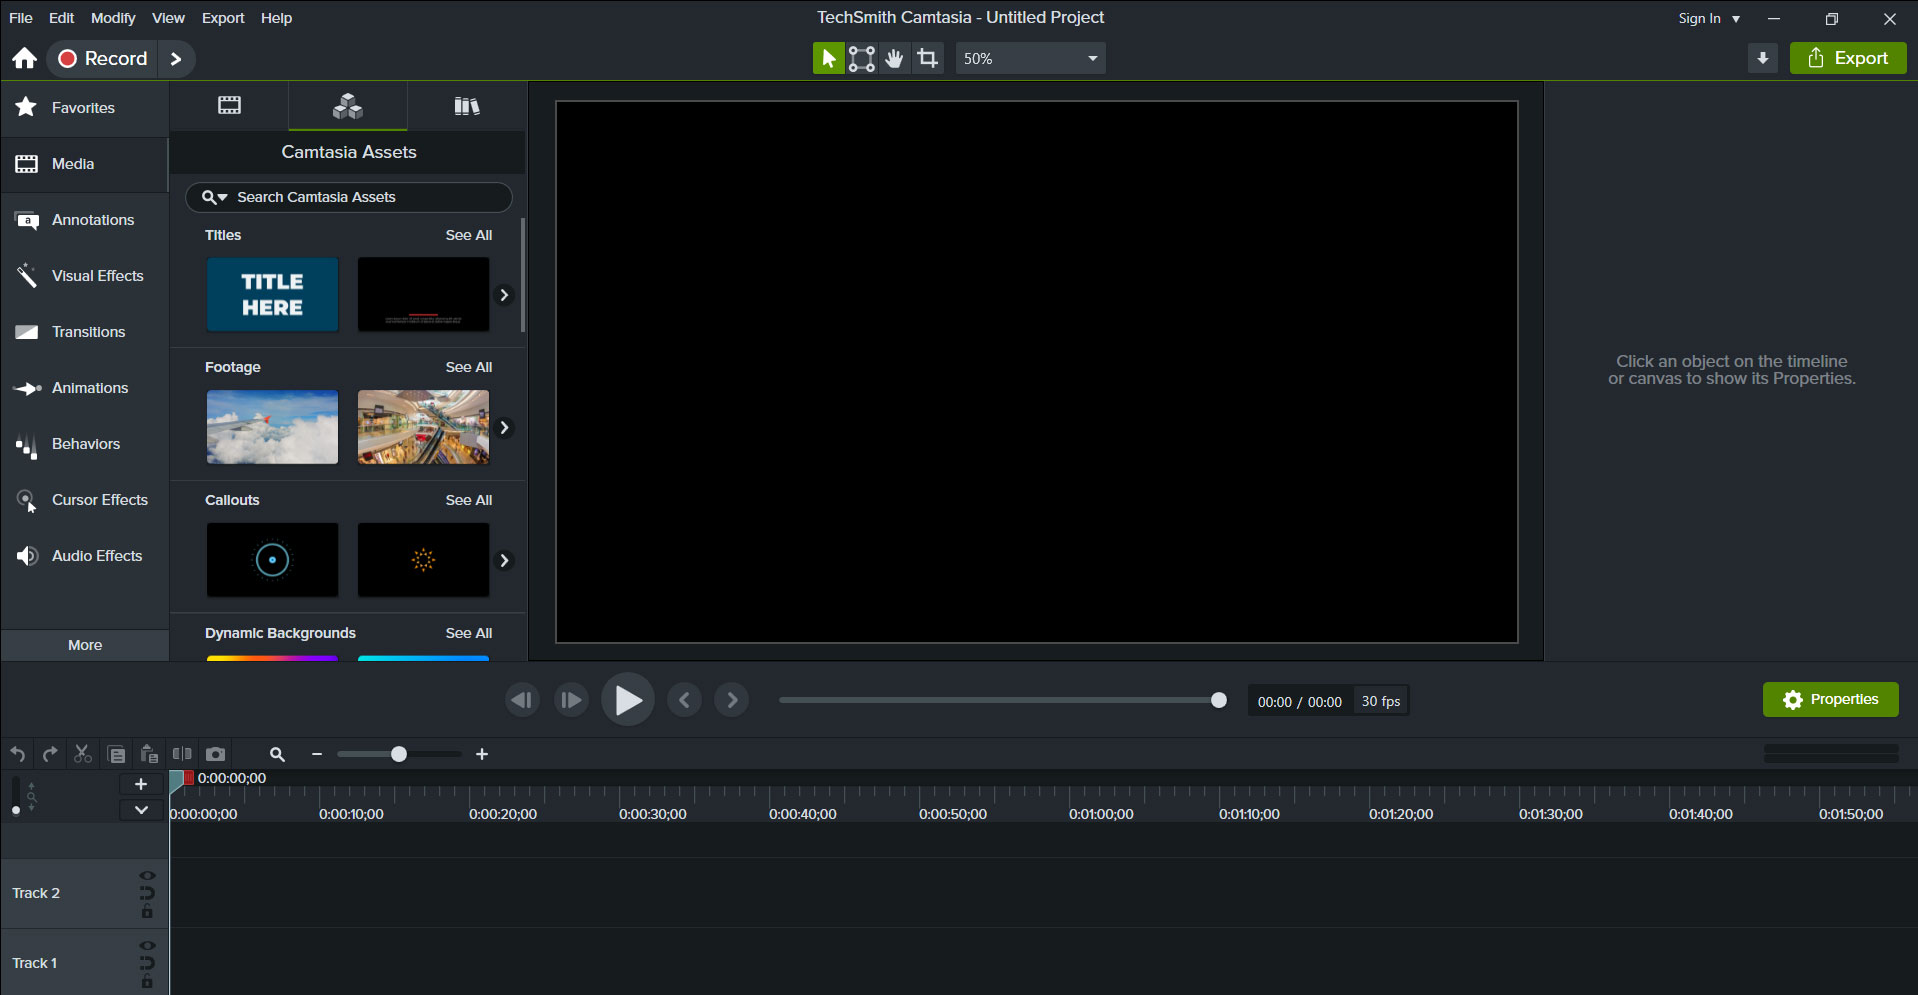Viewport: 1918px width, 995px height.
Task: Toggle Track 1 lock
Action: (x=147, y=981)
